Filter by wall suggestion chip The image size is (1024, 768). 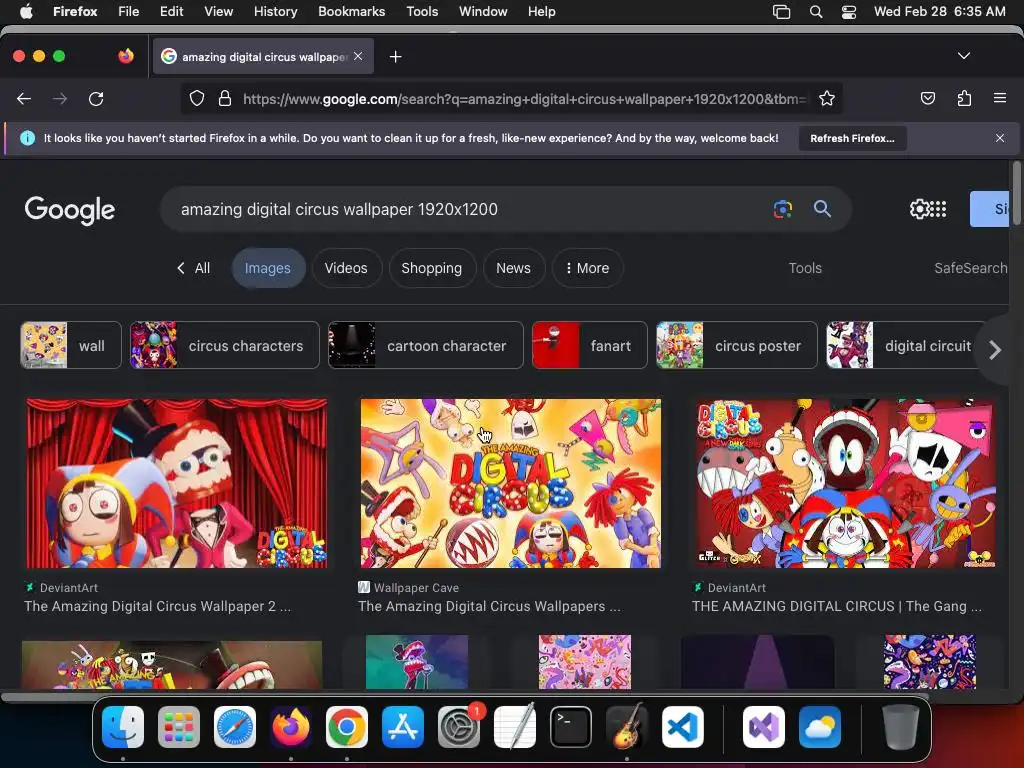71,345
